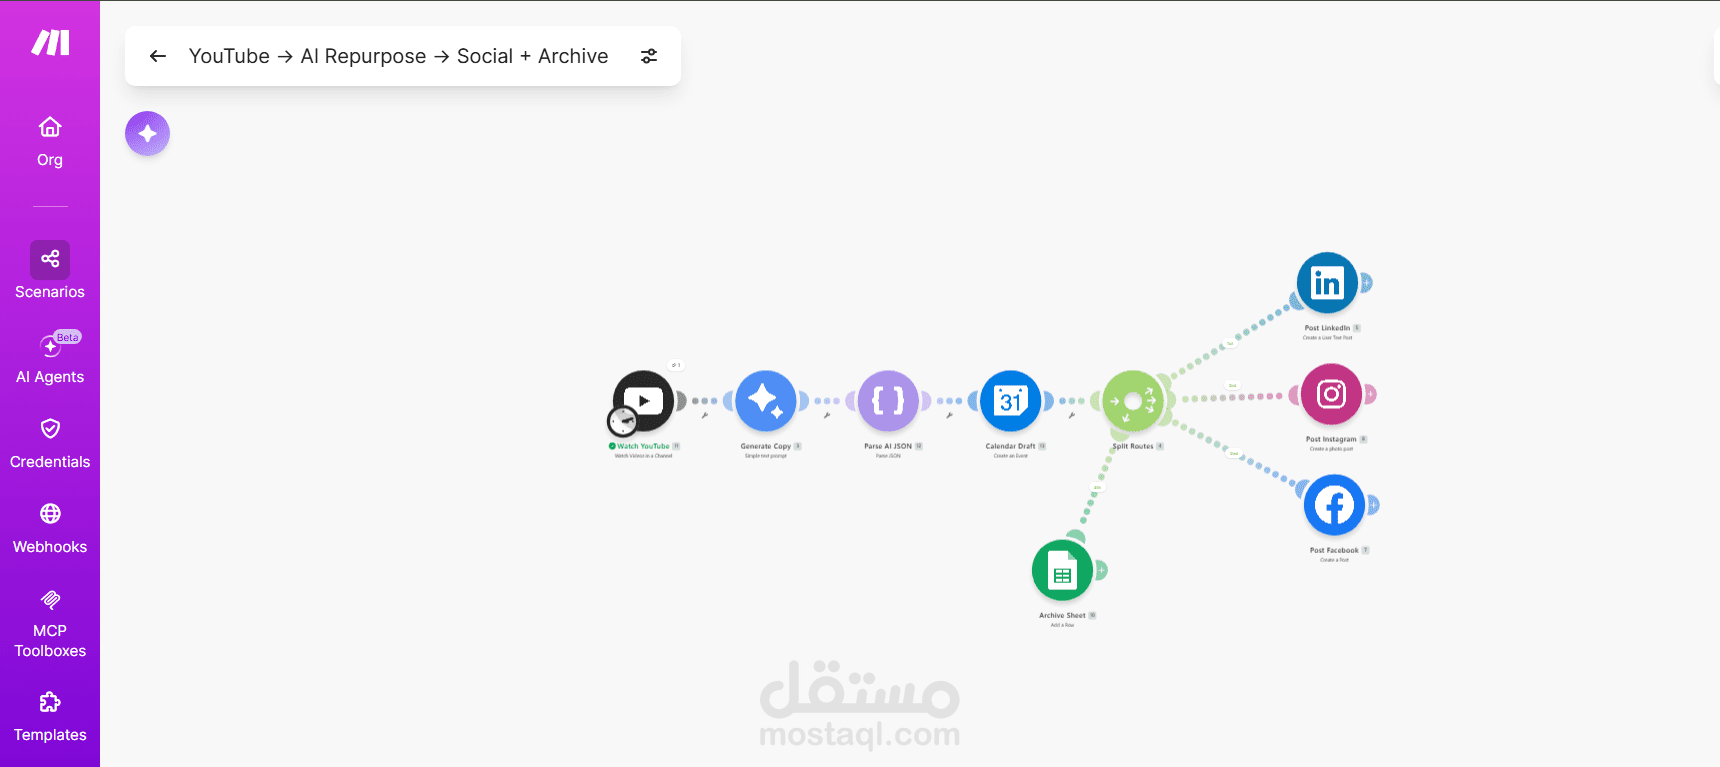Viewport: 1720px width, 767px height.
Task: Open the Org section in the sidebar
Action: 50,142
